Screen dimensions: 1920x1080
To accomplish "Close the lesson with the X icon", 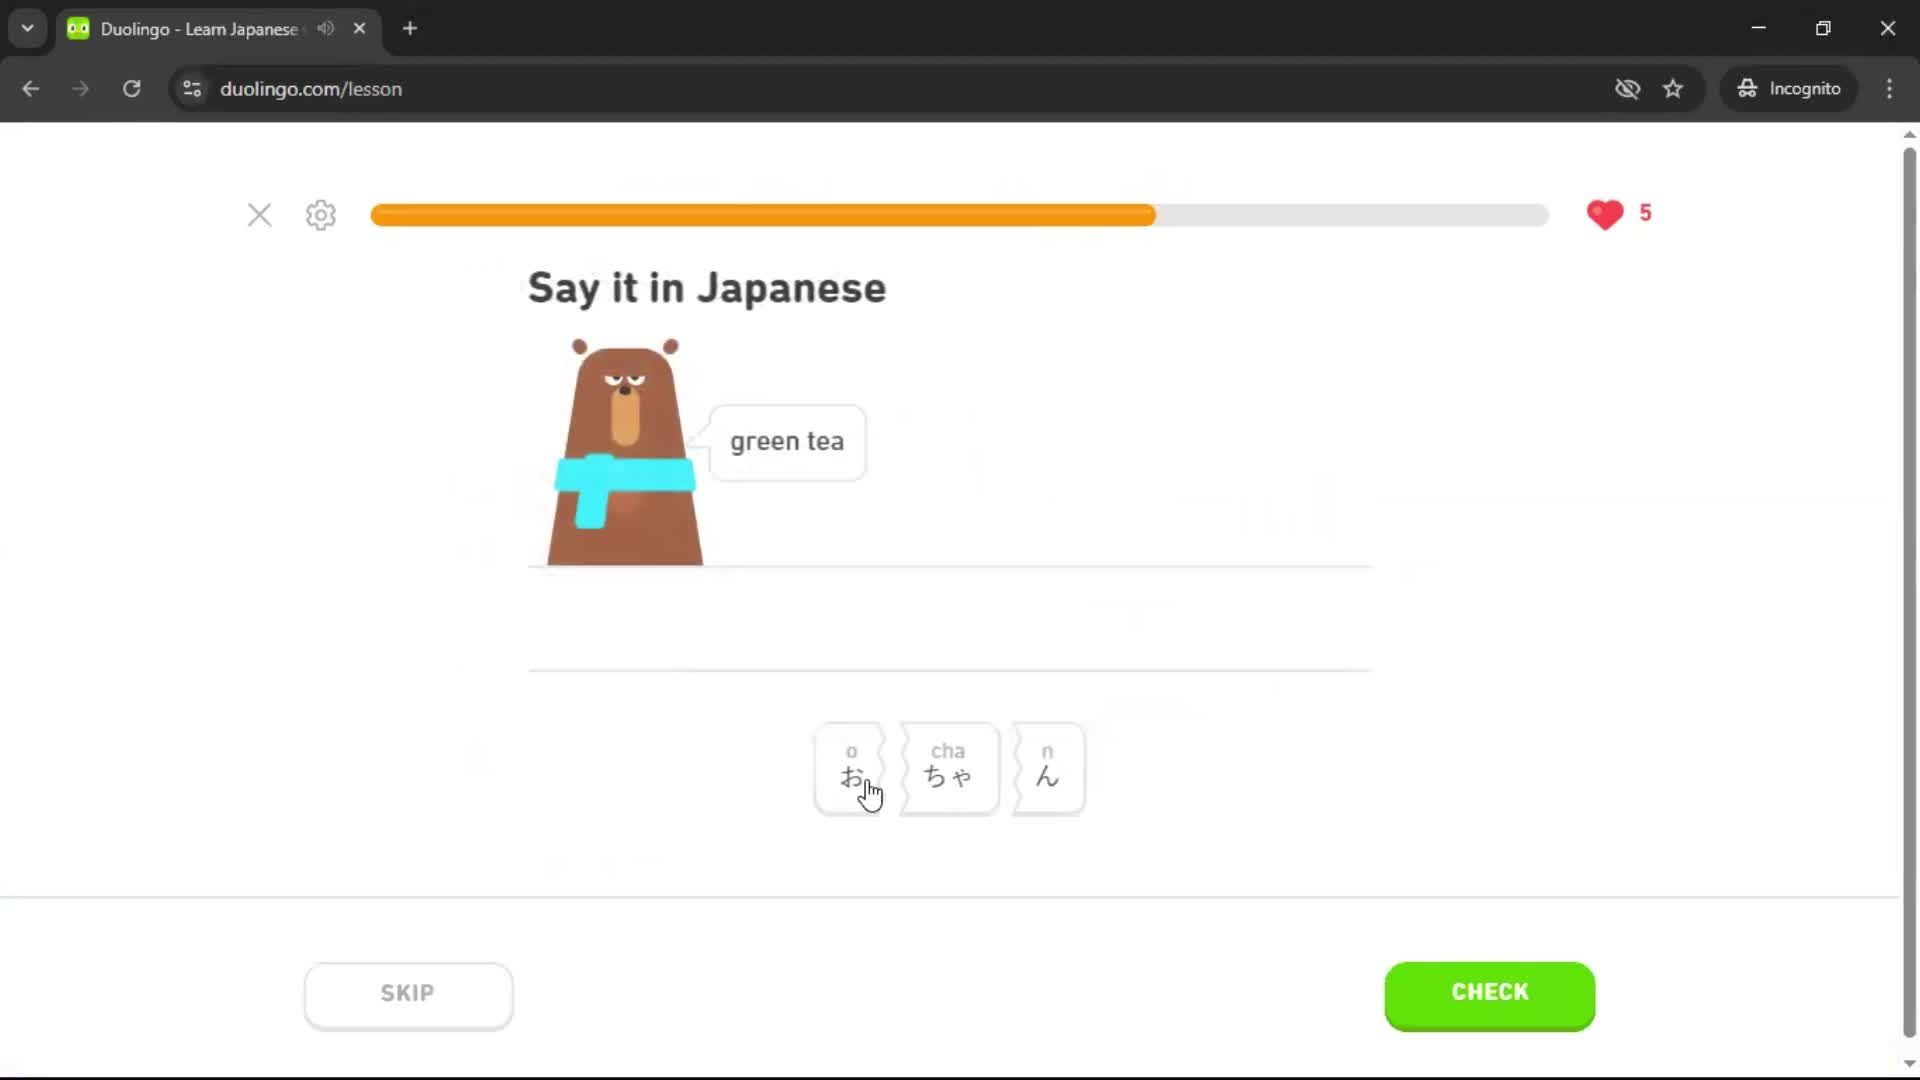I will [x=259, y=215].
